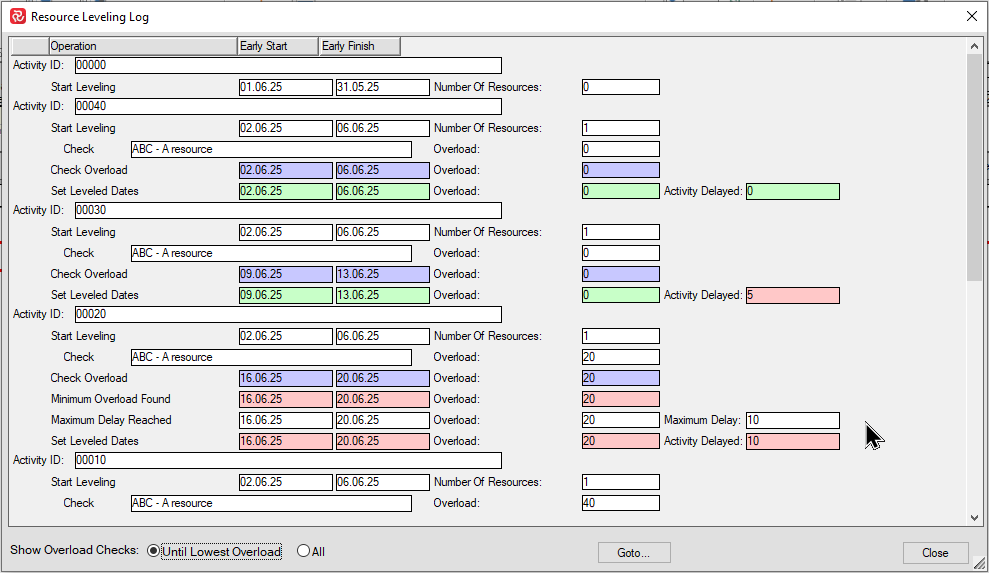Screen dimensions: 989x573
Task: Click the Check resource field under activity 00020
Action: pos(271,357)
